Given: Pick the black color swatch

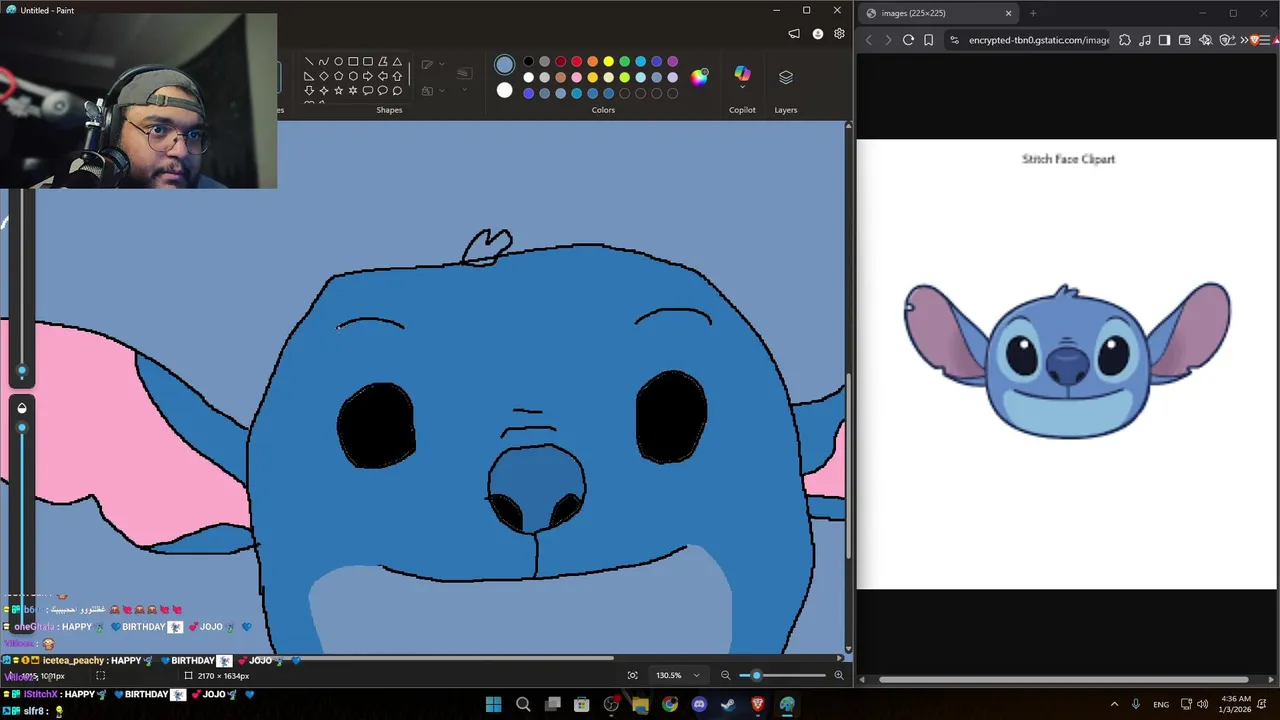Looking at the screenshot, I should 529,61.
